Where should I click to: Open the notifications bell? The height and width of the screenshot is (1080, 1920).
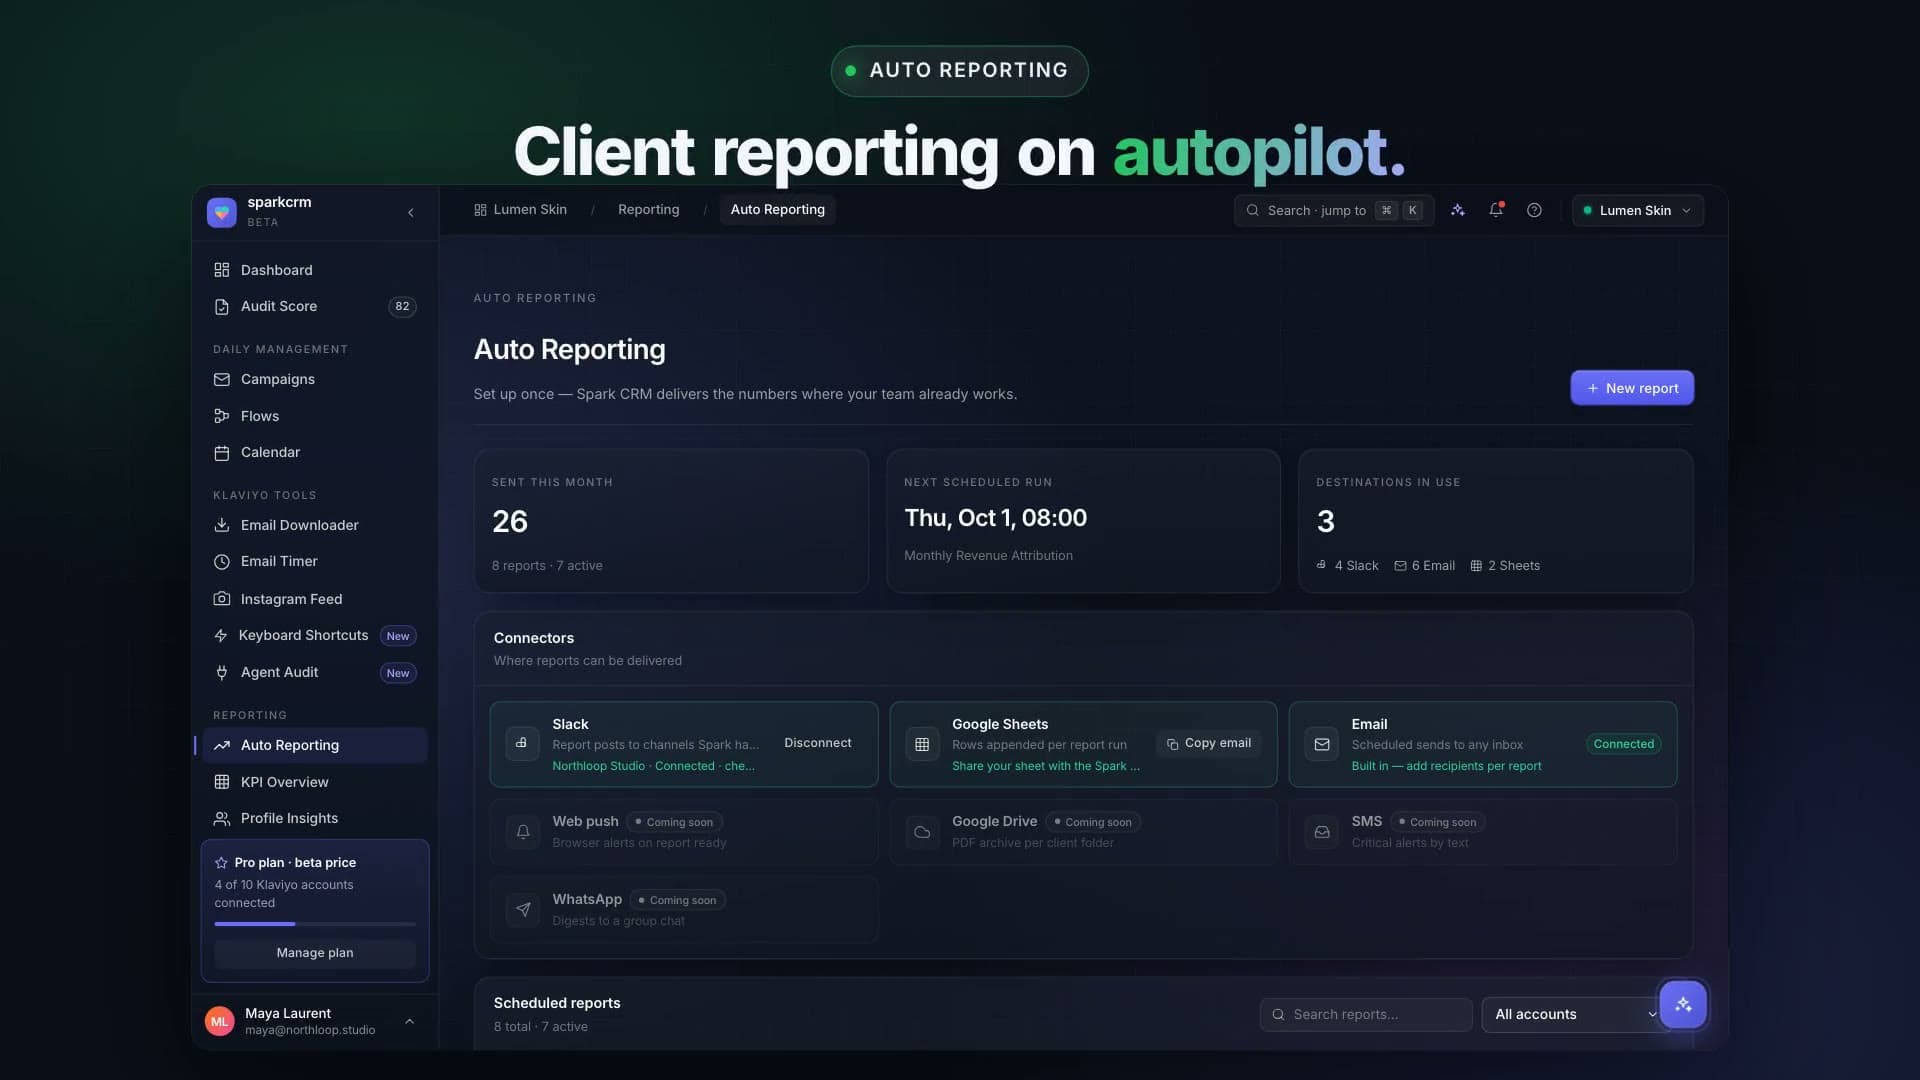1496,210
